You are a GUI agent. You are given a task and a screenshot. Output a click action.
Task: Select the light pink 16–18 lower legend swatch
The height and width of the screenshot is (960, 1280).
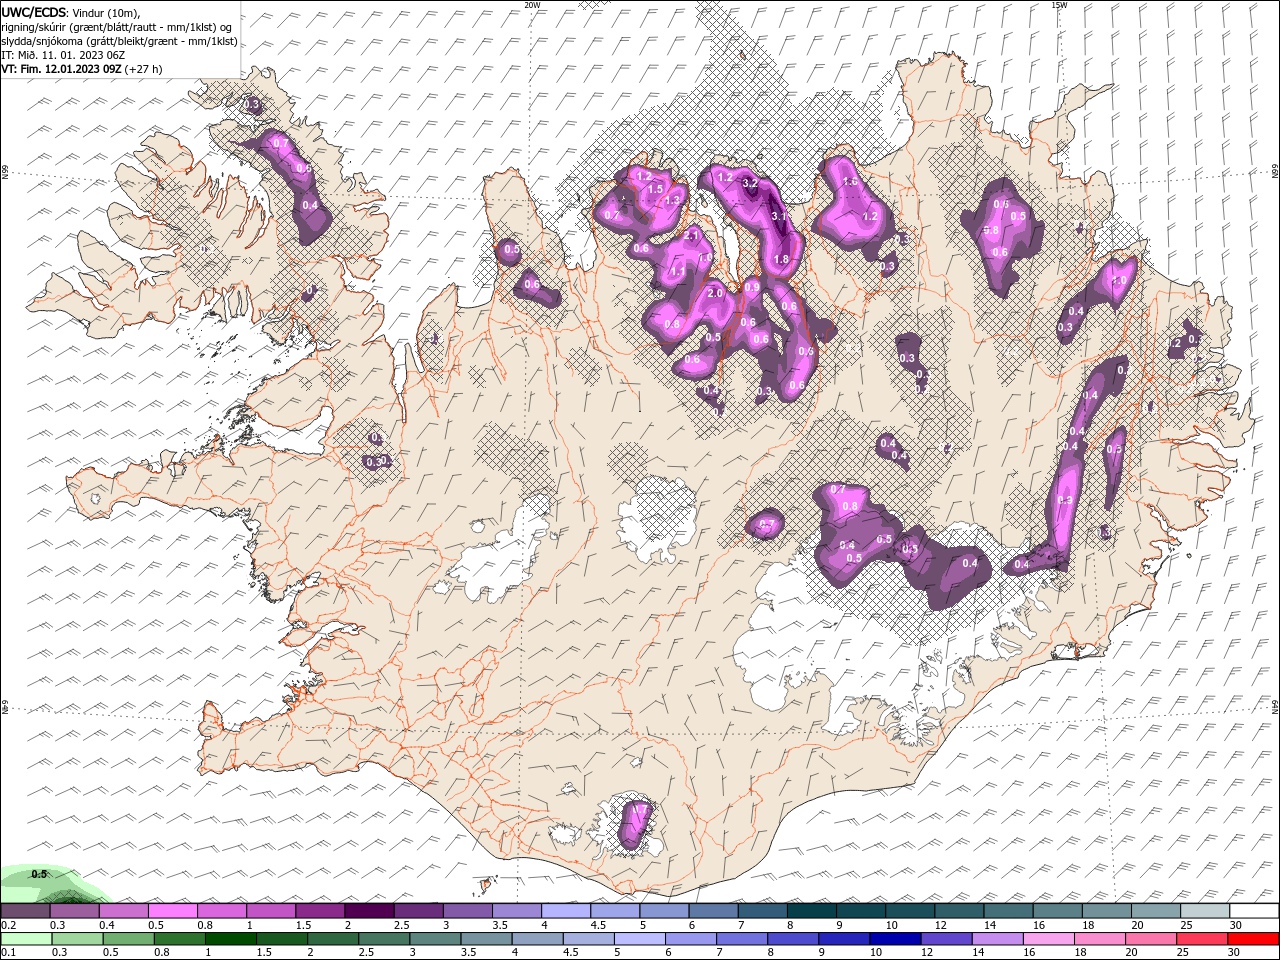pos(1049,939)
